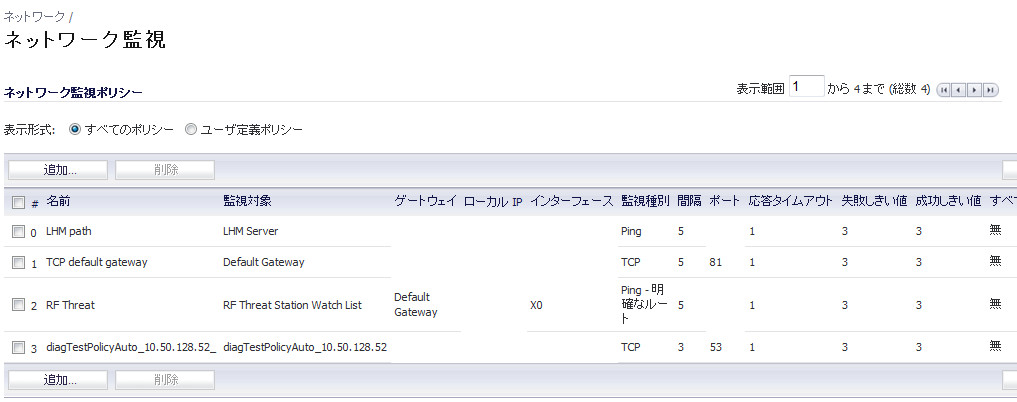This screenshot has height=402, width=1017.
Task: Click the bottom 削除 button
Action: 165,380
